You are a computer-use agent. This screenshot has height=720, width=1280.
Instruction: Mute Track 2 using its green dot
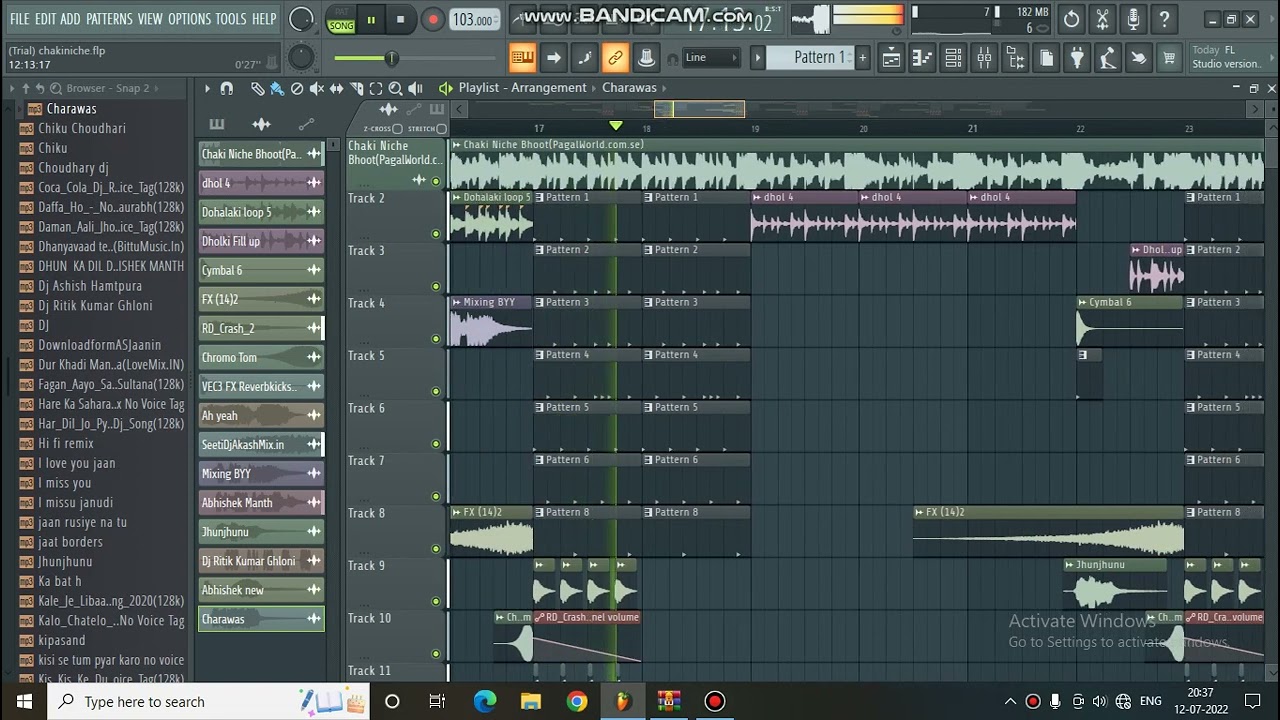(x=435, y=234)
